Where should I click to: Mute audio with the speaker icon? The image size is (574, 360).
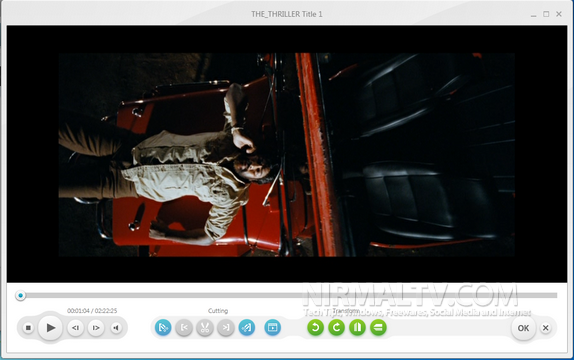116,328
